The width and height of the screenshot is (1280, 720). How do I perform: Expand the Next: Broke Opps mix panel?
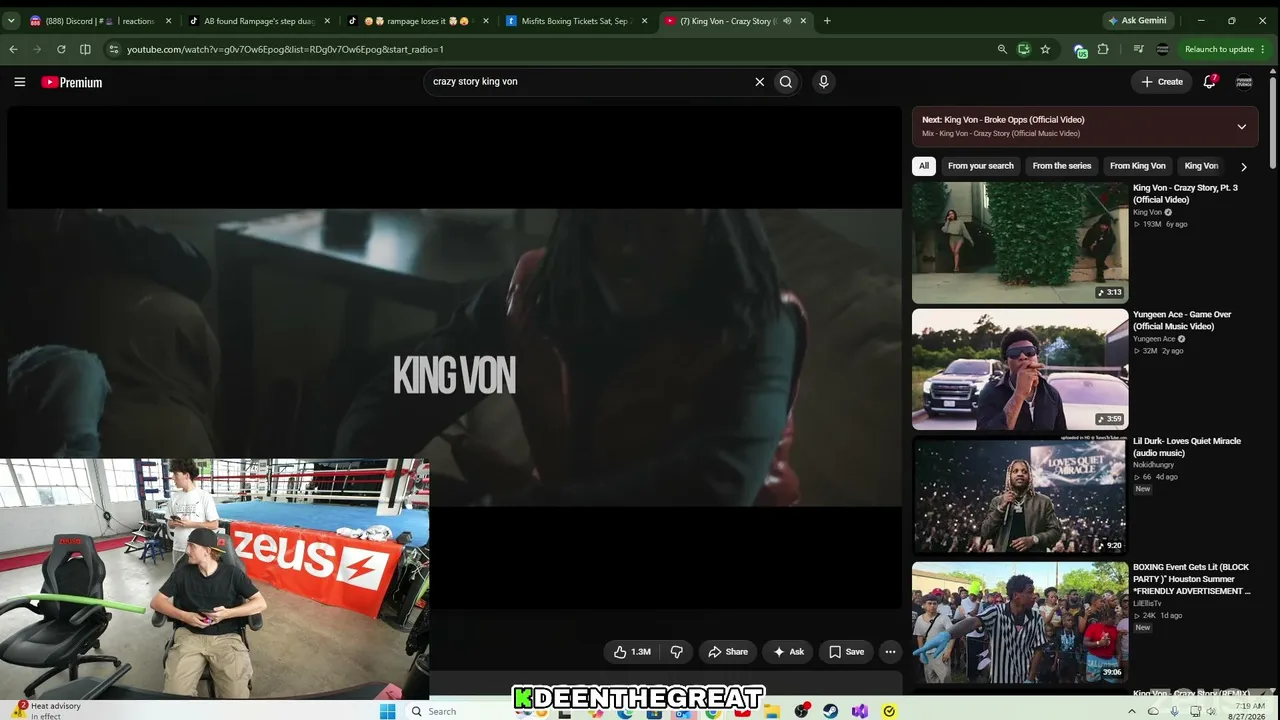point(1241,127)
